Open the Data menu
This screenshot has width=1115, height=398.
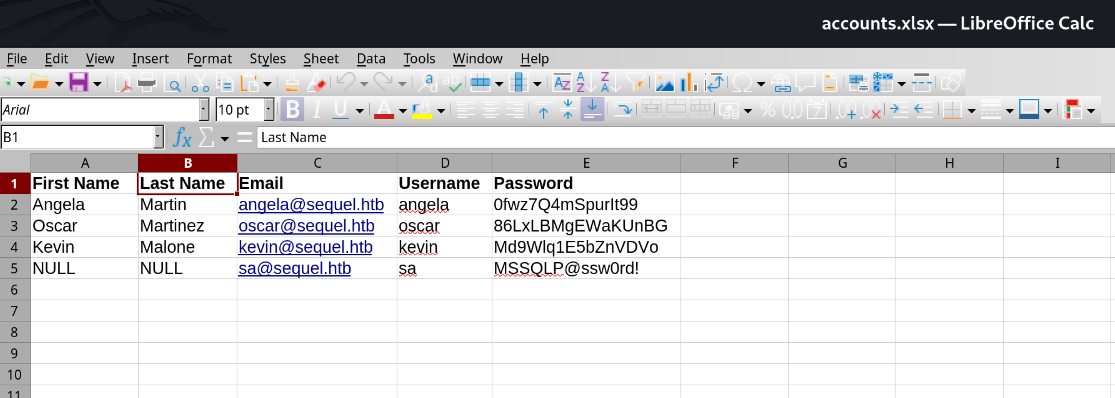pyautogui.click(x=371, y=58)
